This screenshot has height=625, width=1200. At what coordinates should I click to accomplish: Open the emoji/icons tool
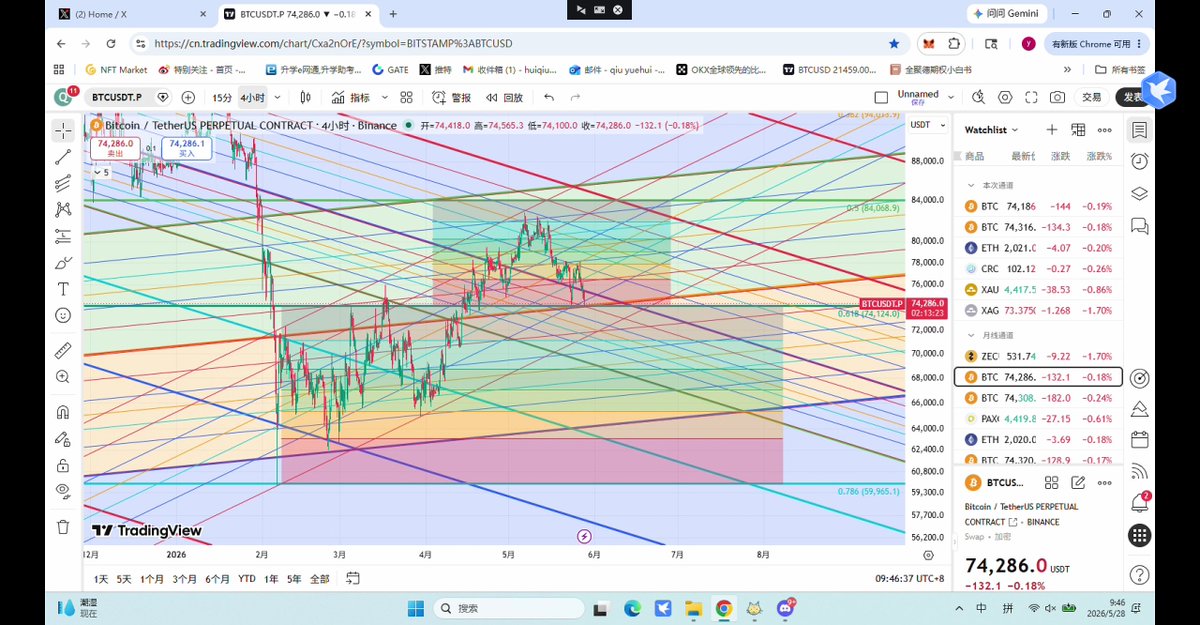click(63, 315)
